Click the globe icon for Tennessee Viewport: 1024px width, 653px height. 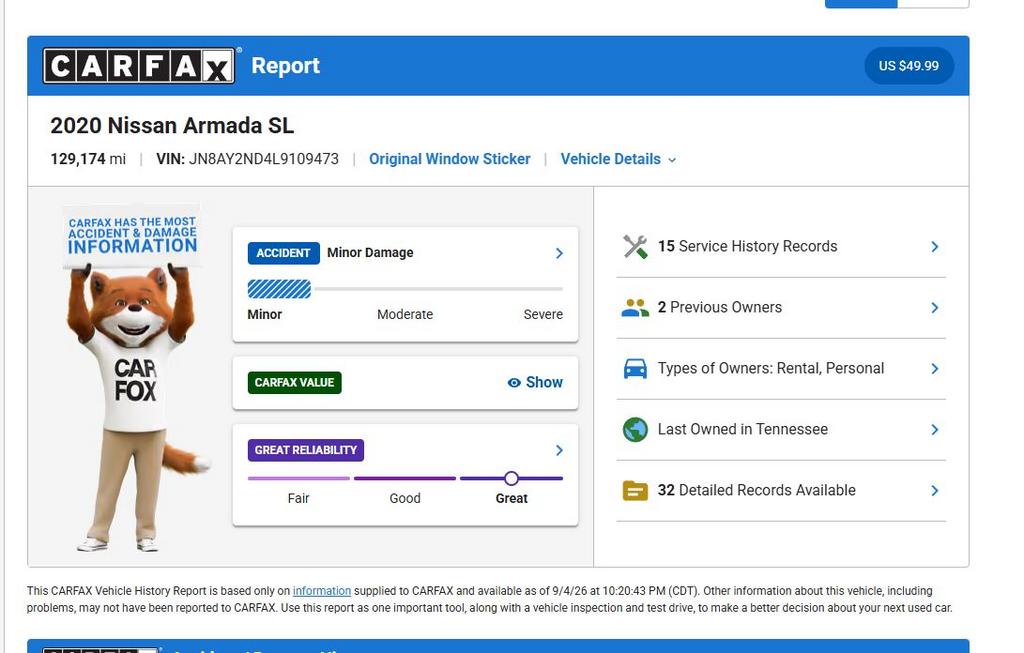(x=635, y=430)
